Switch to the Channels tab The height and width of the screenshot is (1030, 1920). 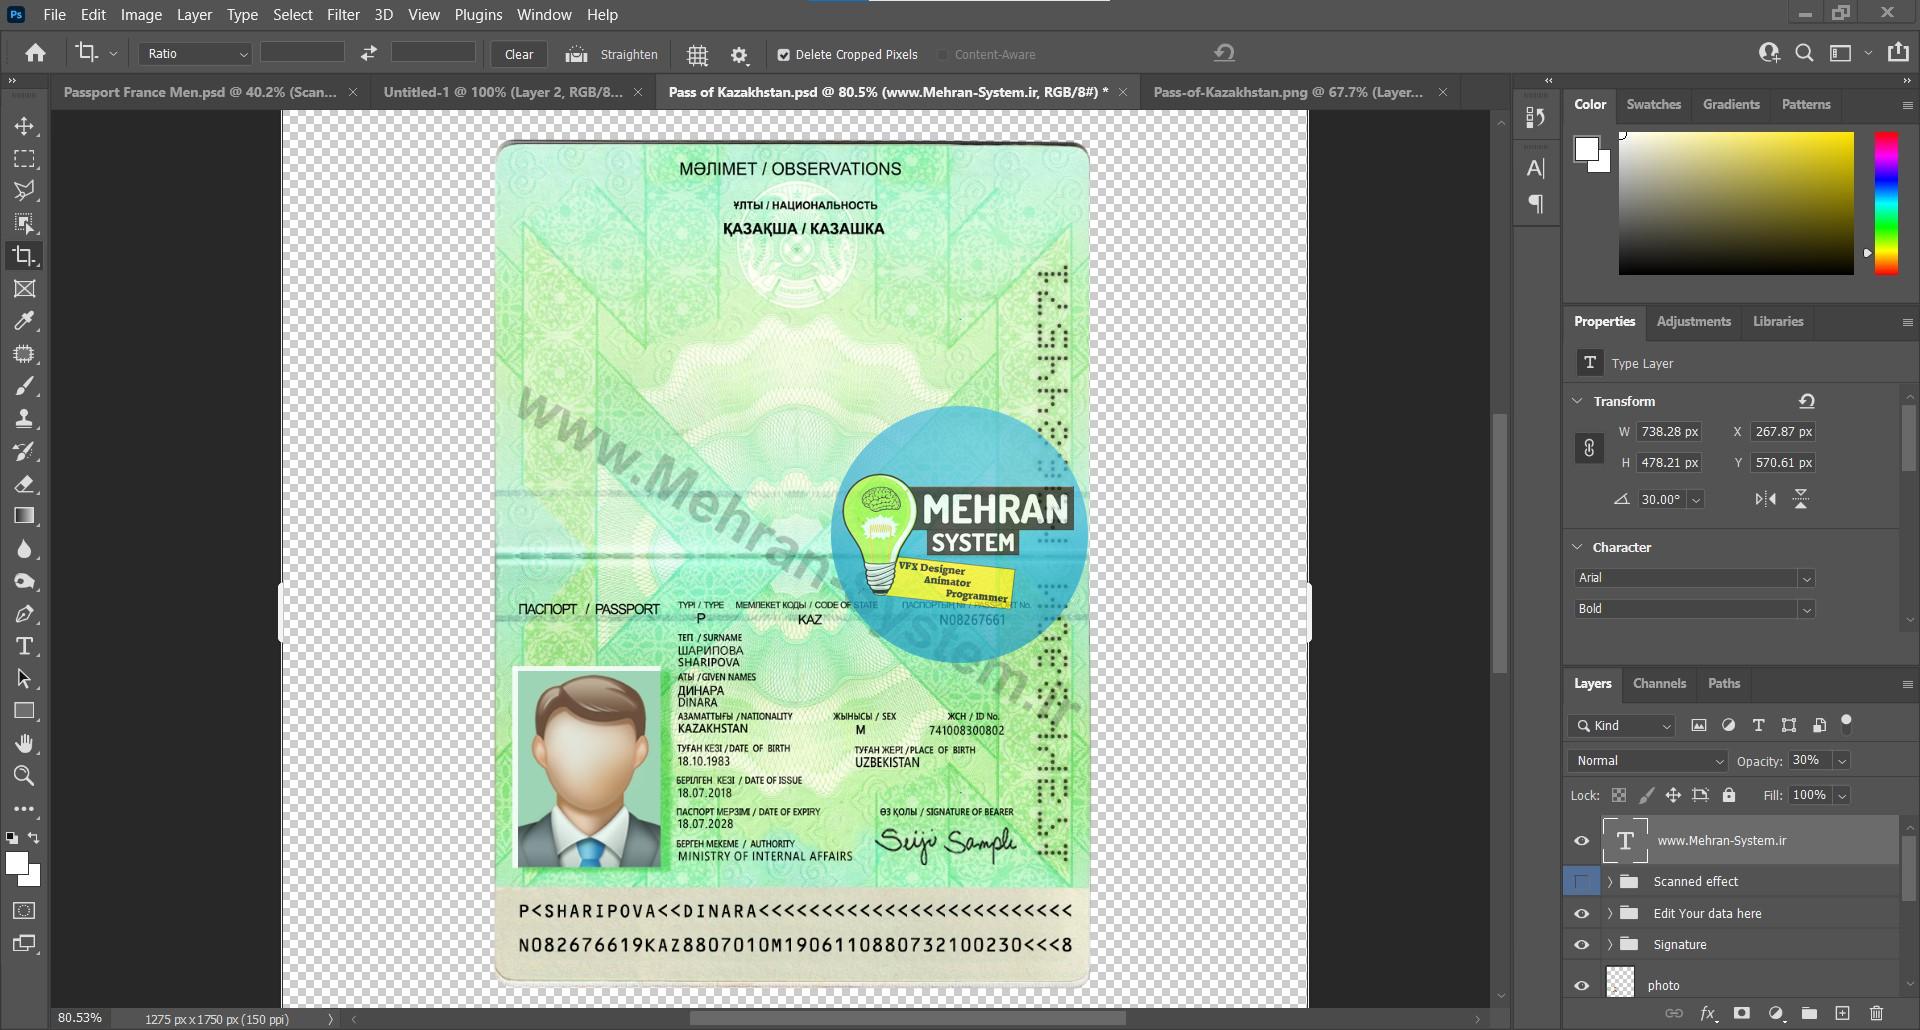coord(1658,684)
